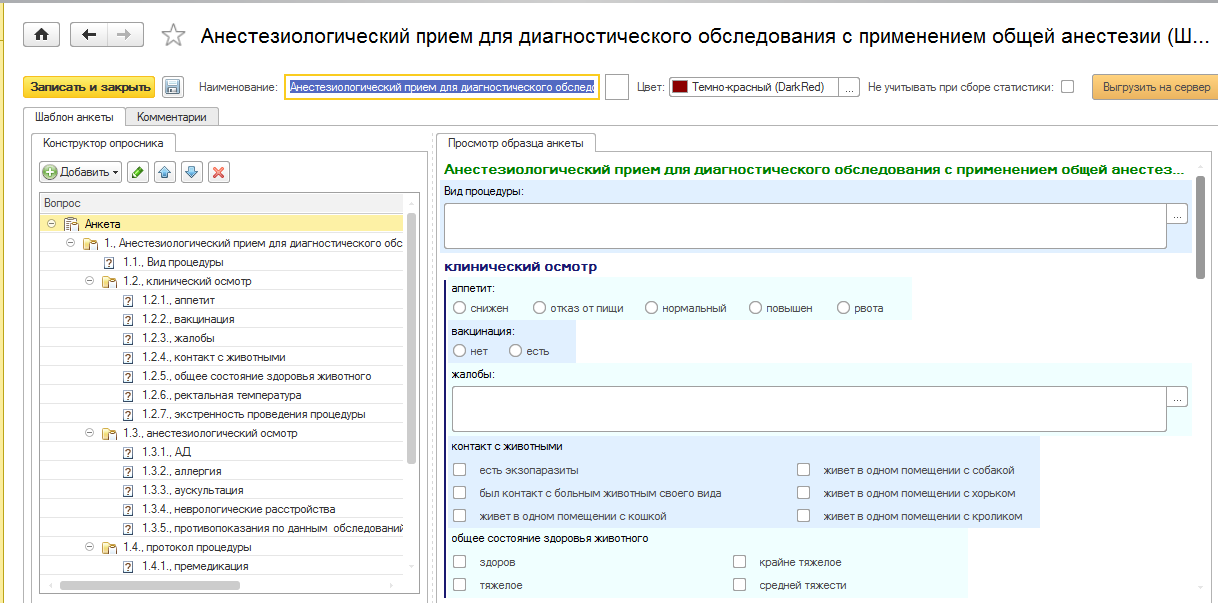1218x603 pixels.
Task: Open the жалобы field ellipsis selector
Action: pos(1177,397)
